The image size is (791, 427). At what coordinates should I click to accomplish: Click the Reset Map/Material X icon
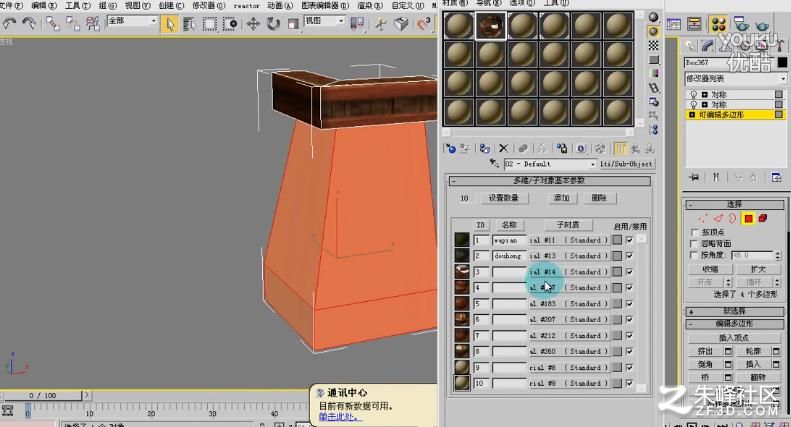pos(503,148)
